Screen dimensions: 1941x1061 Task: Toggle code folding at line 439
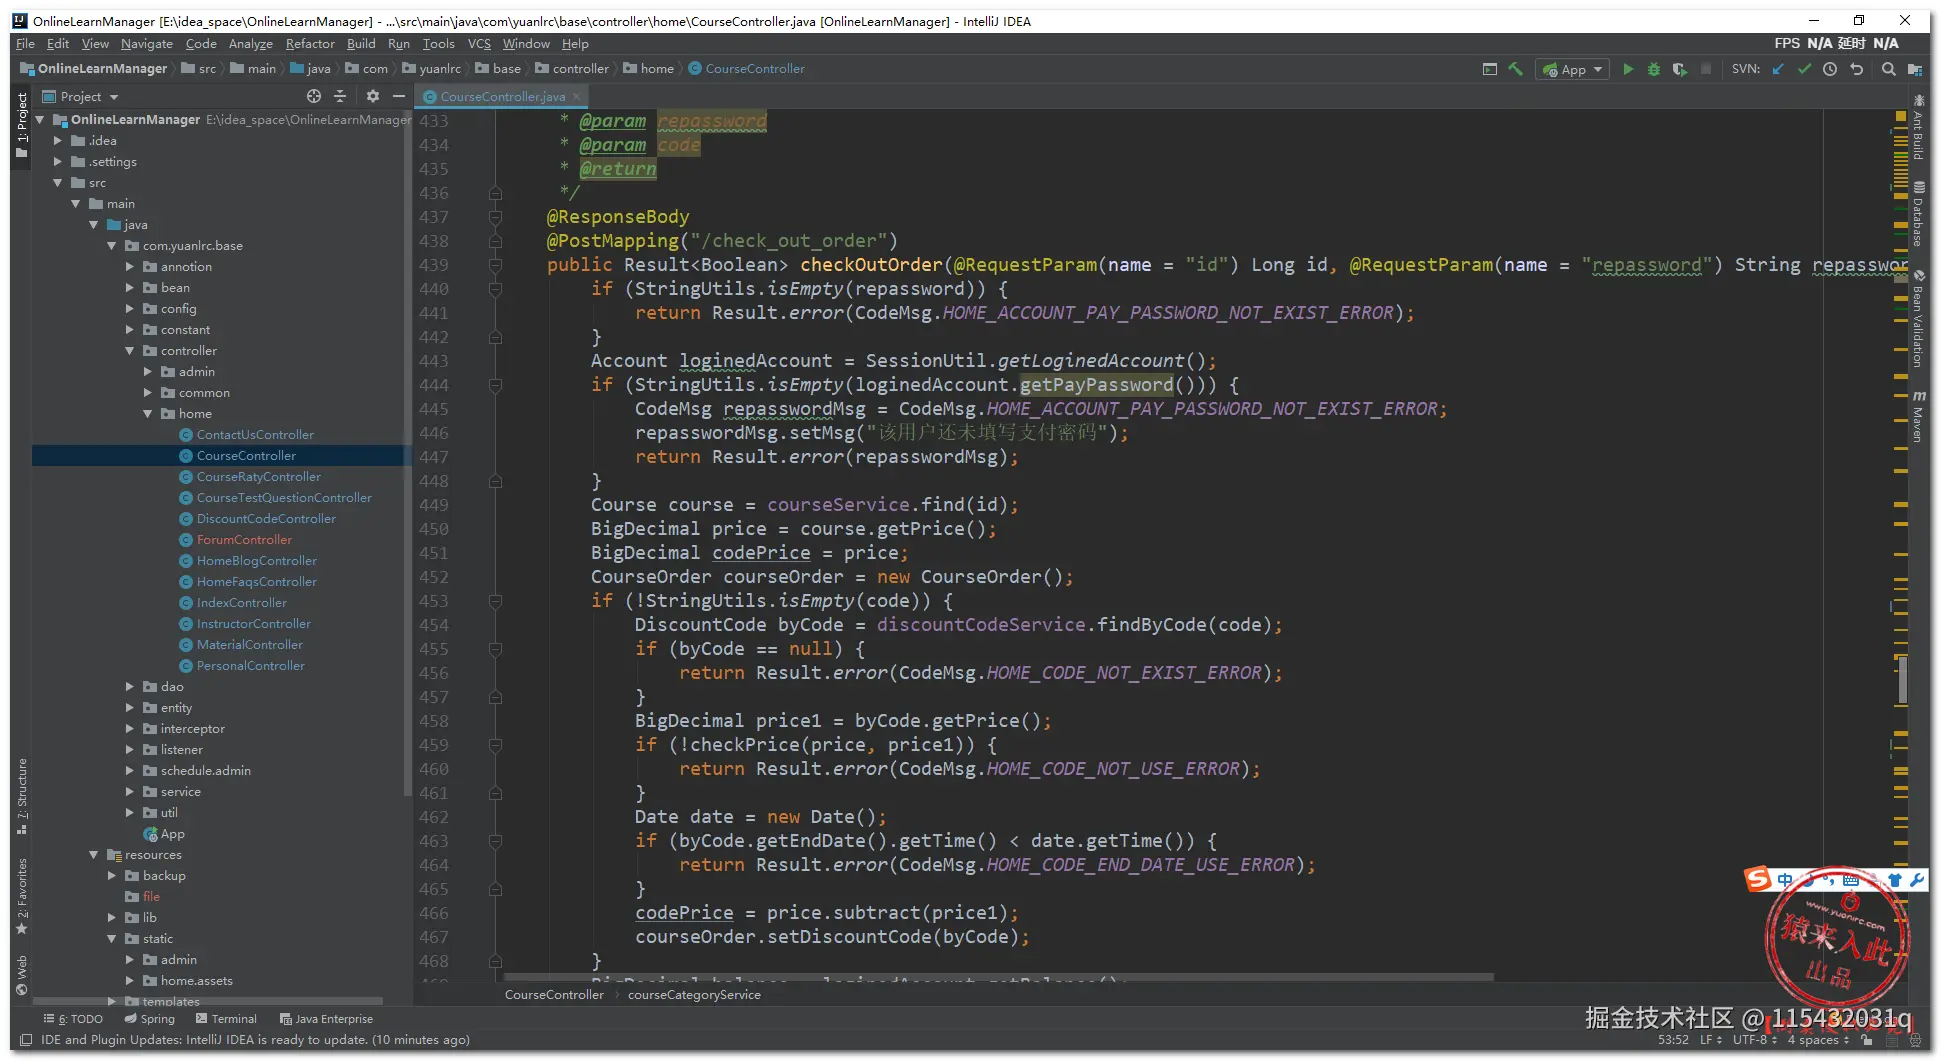tap(495, 265)
